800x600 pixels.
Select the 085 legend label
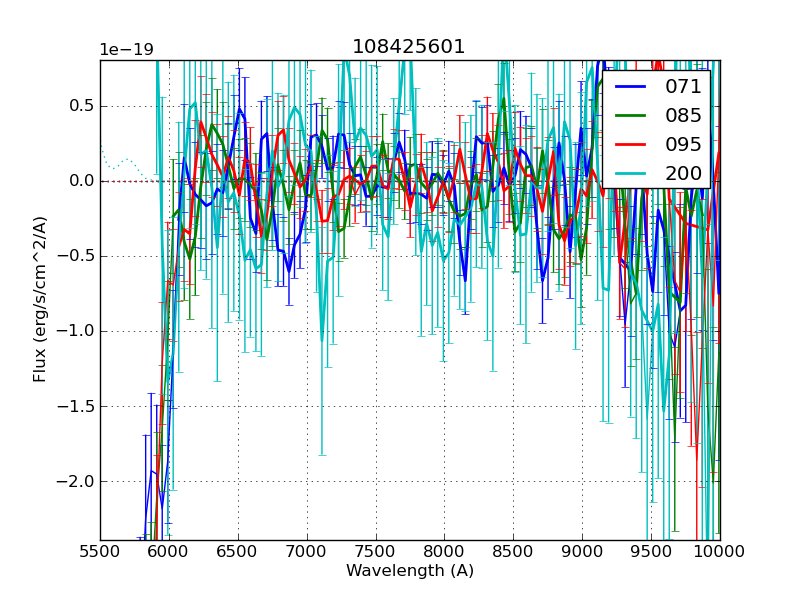[x=683, y=115]
